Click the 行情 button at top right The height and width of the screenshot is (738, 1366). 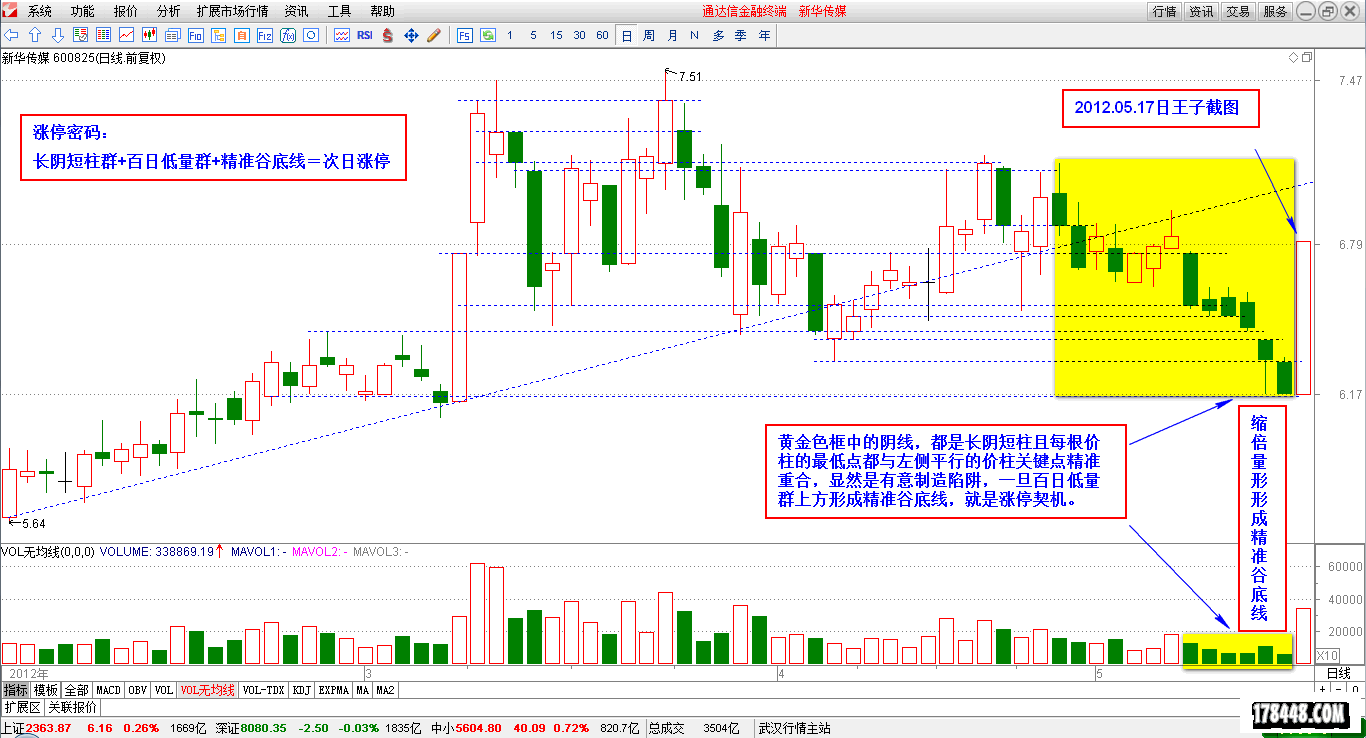click(1164, 11)
